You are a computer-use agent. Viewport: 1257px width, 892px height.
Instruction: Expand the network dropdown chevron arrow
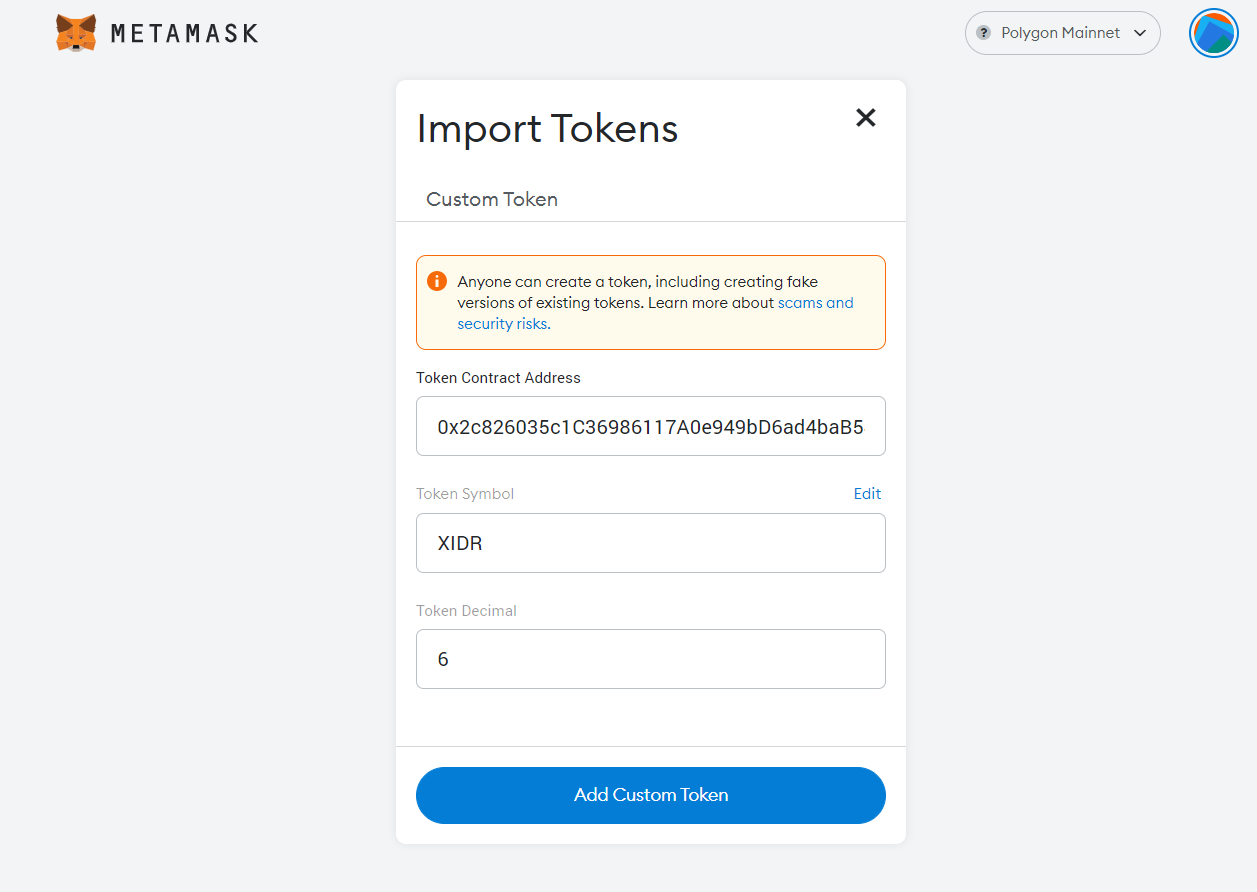1140,33
